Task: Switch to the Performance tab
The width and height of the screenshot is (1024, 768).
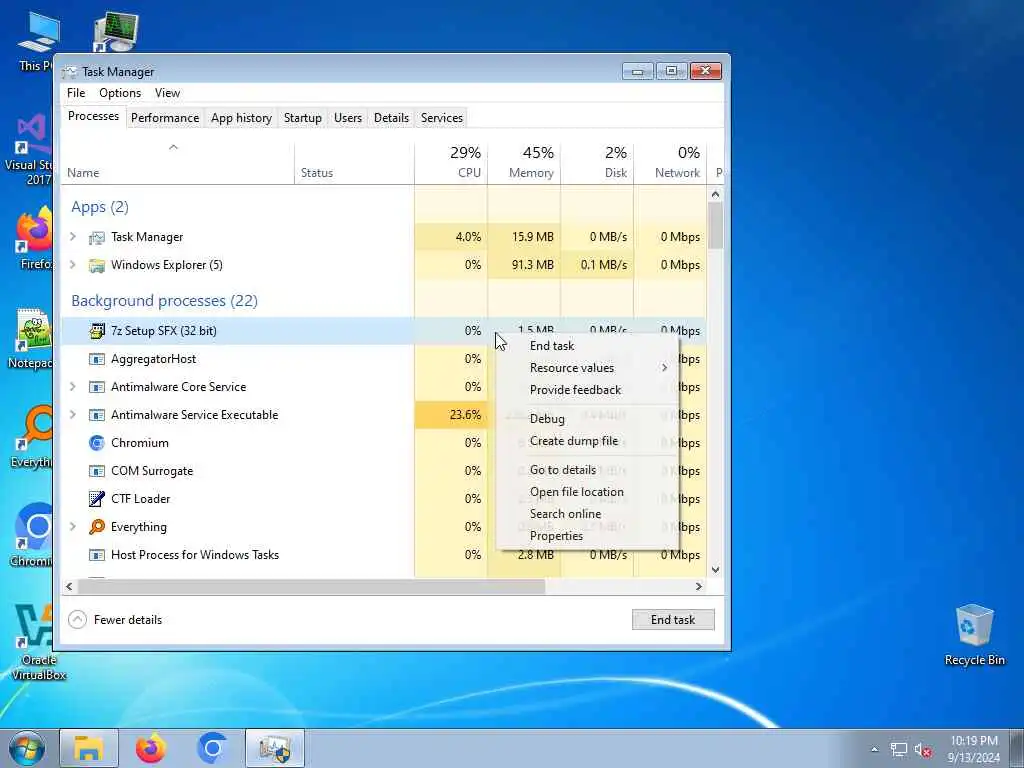Action: click(x=165, y=118)
